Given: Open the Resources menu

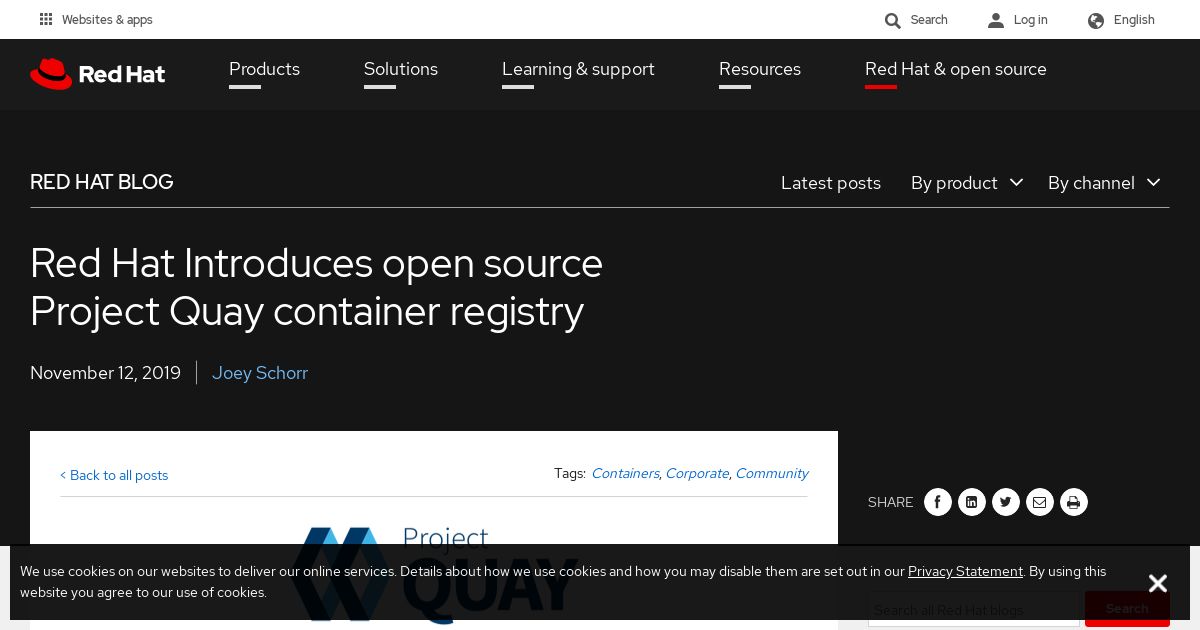Looking at the screenshot, I should (760, 70).
